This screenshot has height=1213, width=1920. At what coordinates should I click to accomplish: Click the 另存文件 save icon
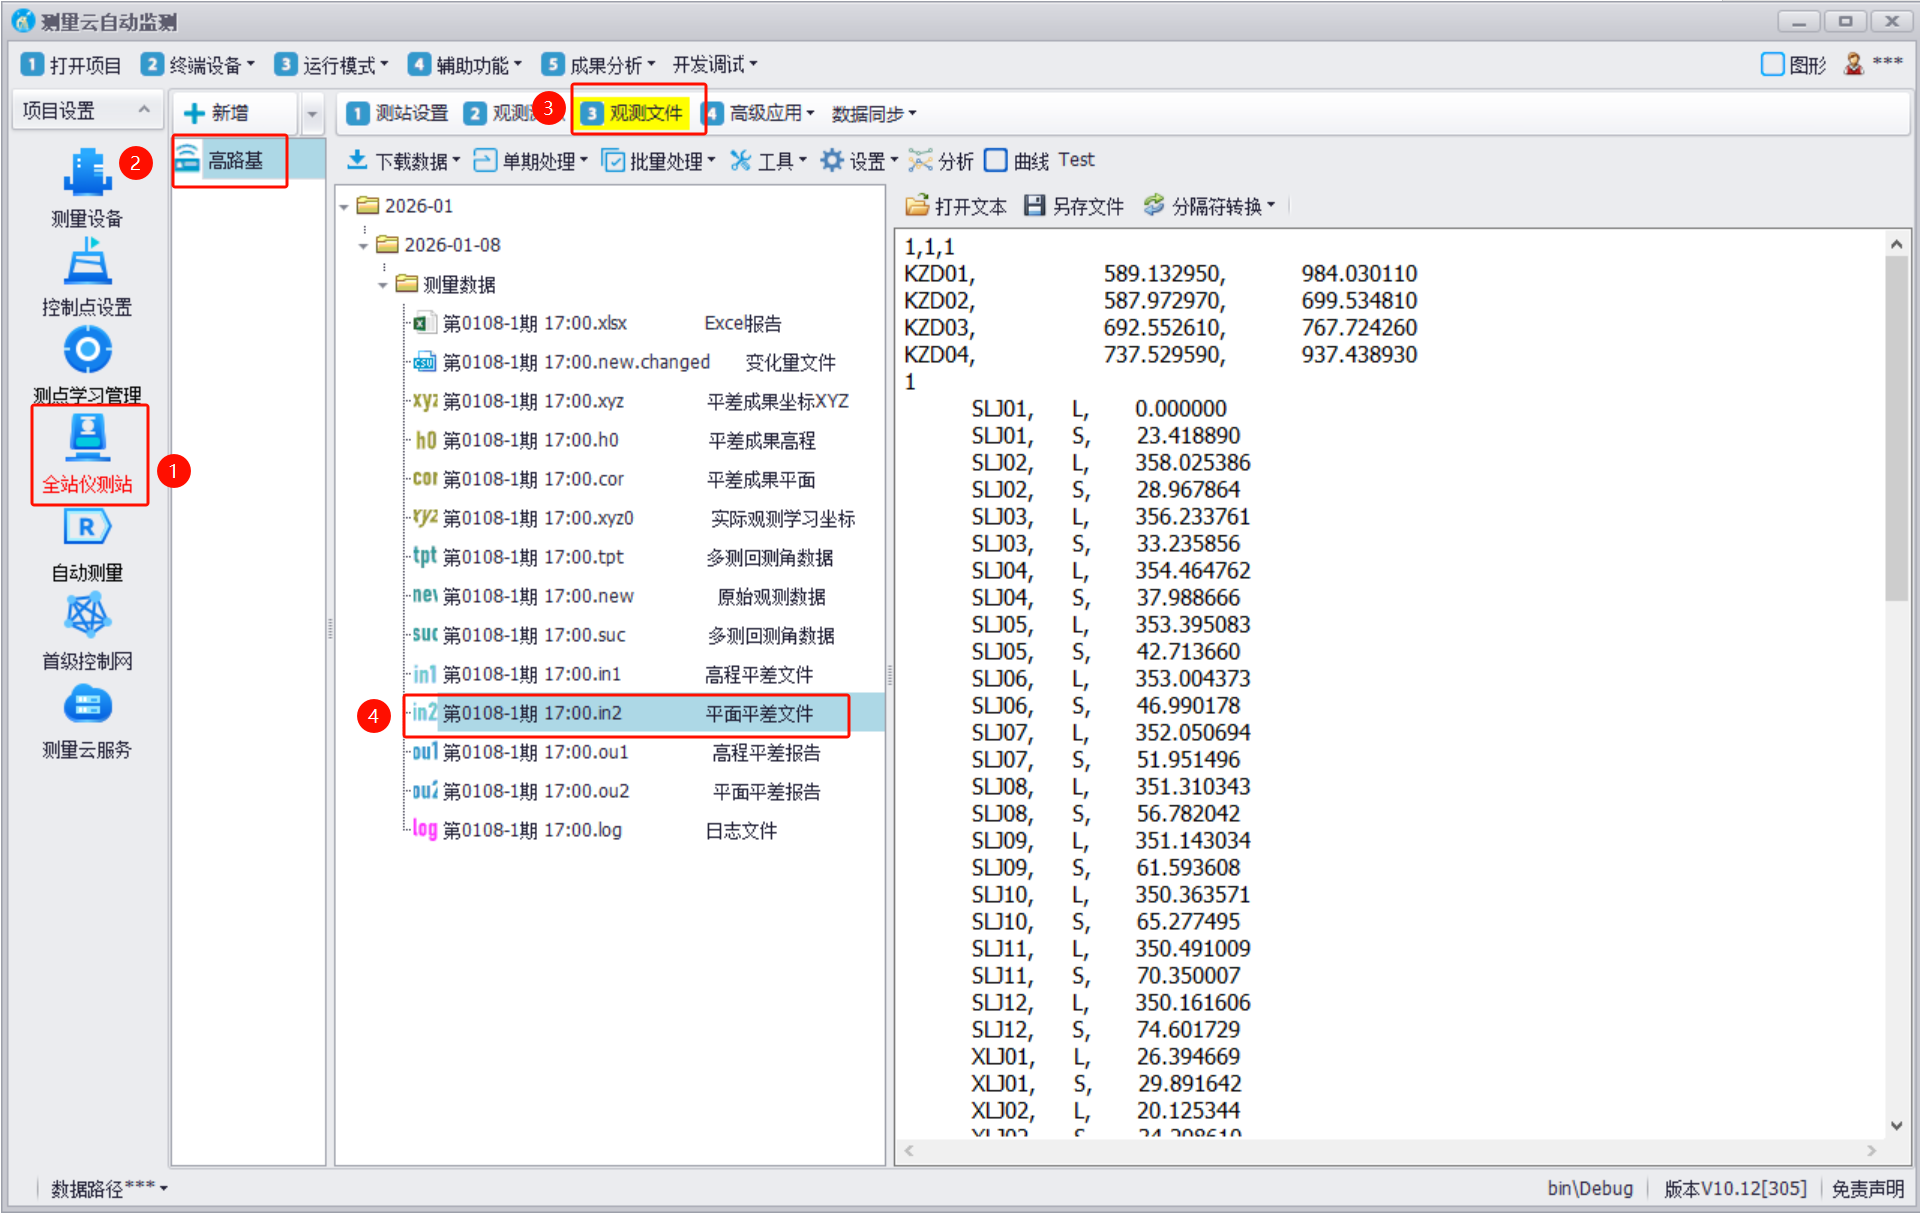tap(1035, 206)
